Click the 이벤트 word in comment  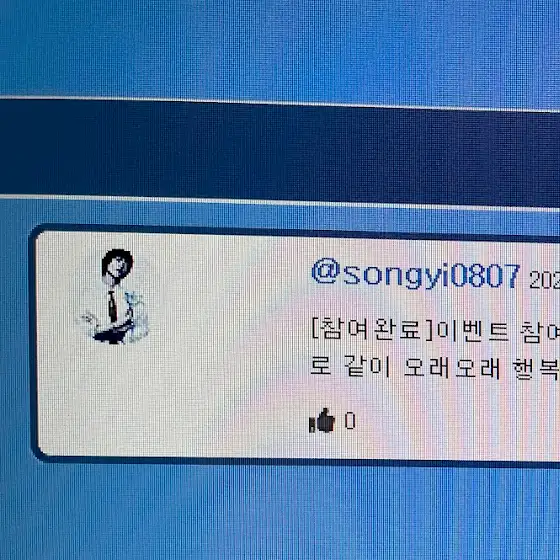(x=474, y=330)
